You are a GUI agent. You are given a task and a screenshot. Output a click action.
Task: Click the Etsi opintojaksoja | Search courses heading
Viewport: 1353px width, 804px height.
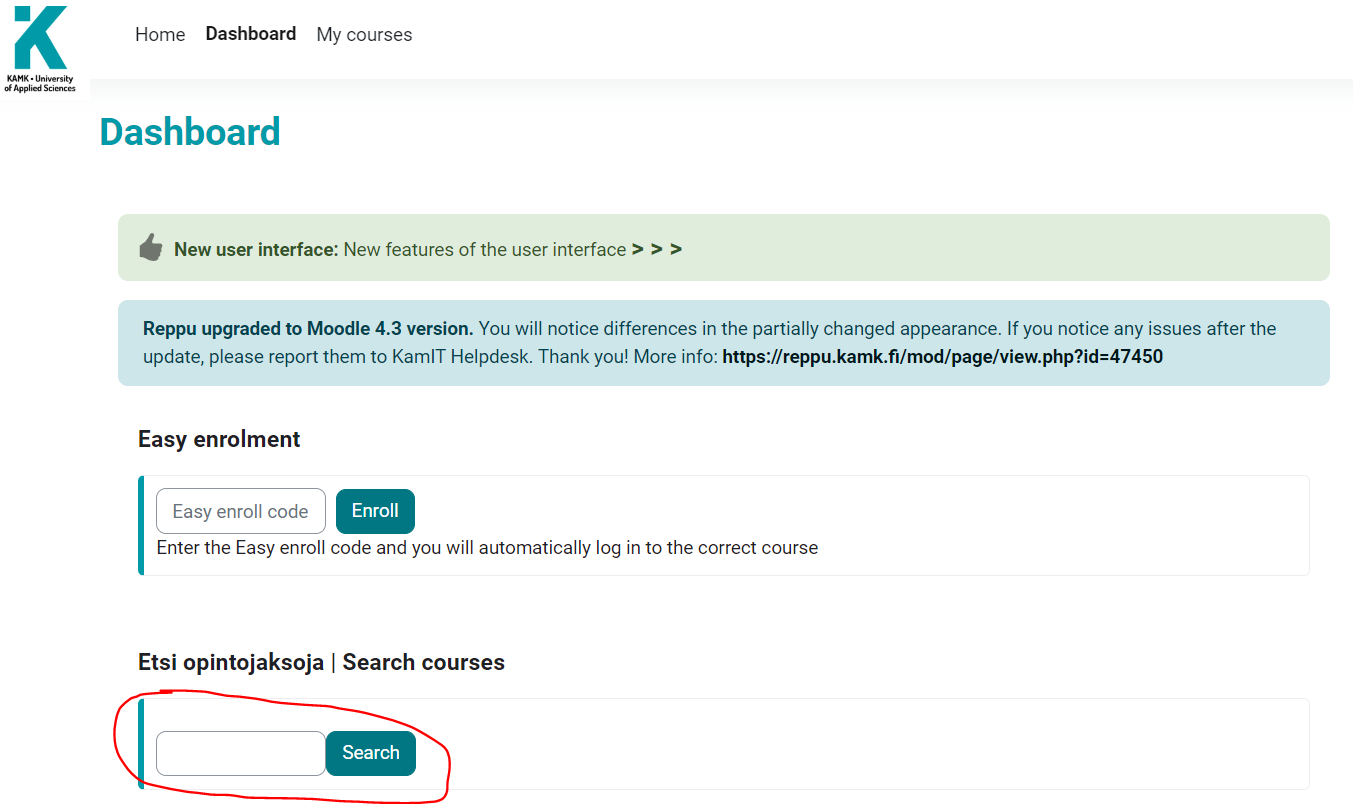(x=321, y=662)
